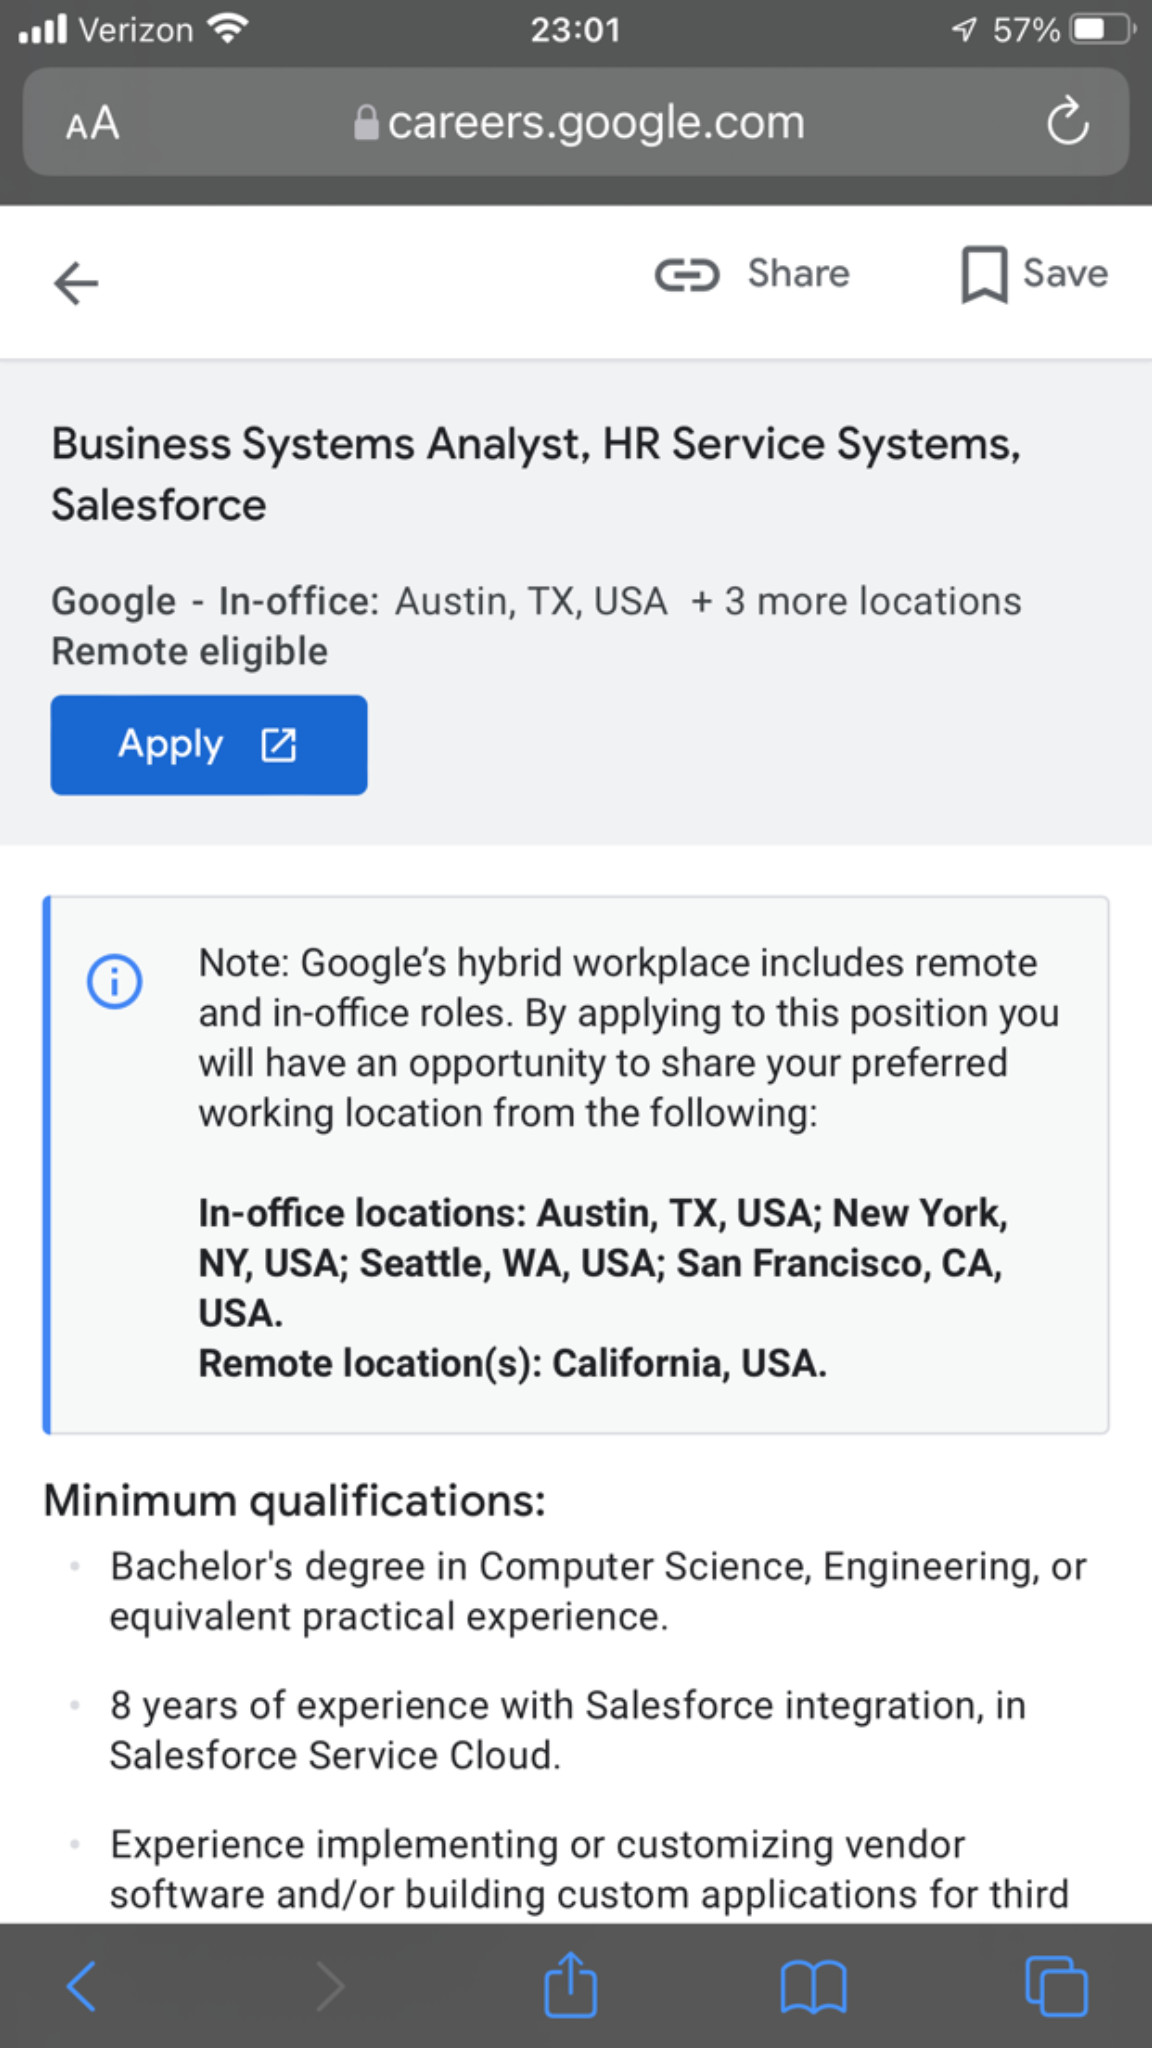Tap the external-link icon inside Apply
Image resolution: width=1152 pixels, height=2048 pixels.
(x=279, y=745)
